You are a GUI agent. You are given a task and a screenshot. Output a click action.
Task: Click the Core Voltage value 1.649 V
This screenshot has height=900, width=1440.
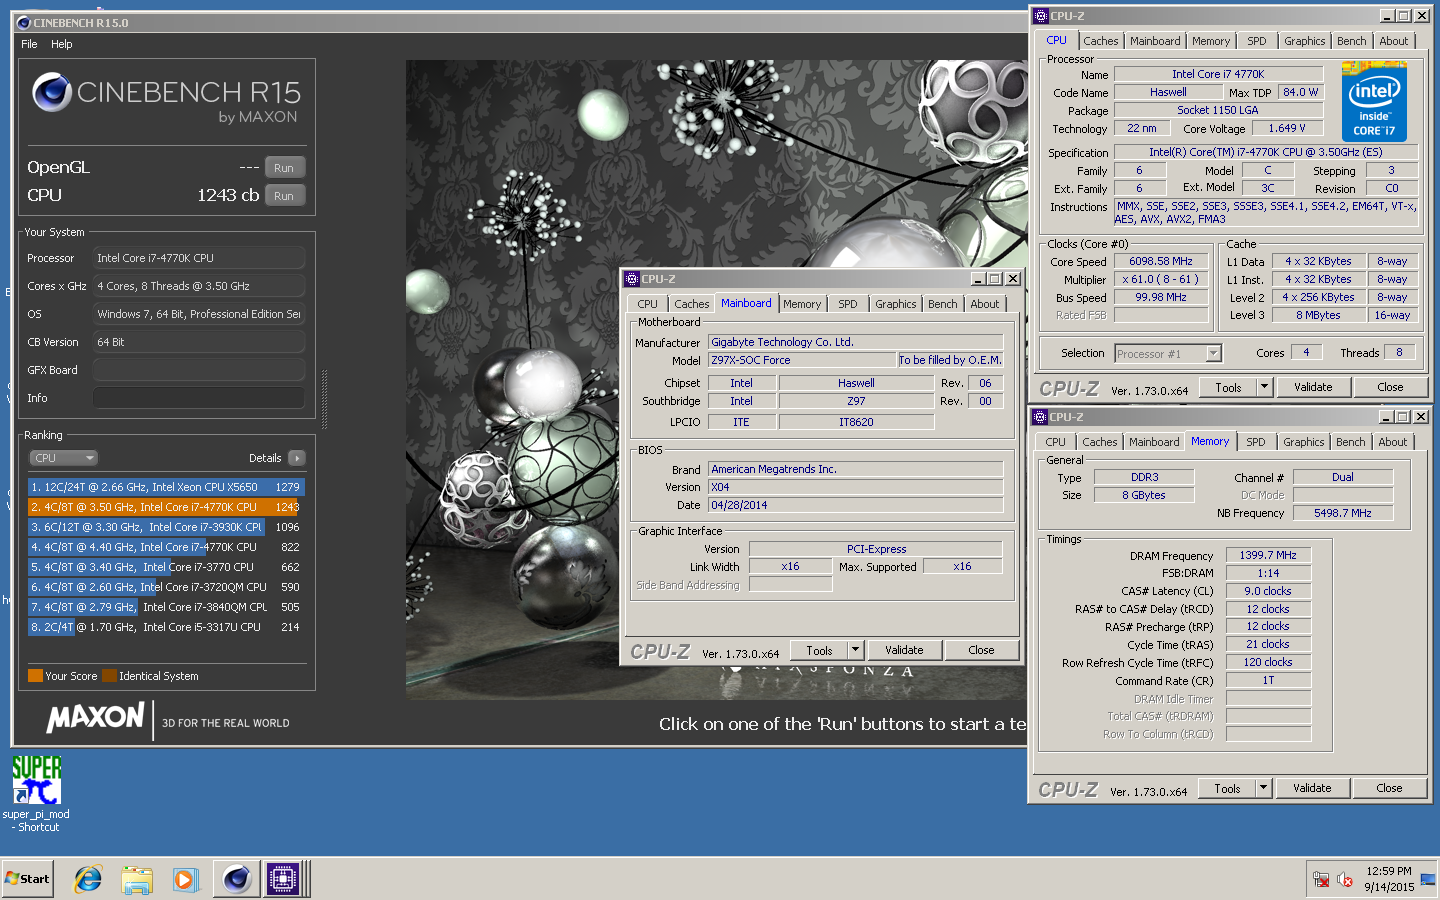pos(1287,129)
